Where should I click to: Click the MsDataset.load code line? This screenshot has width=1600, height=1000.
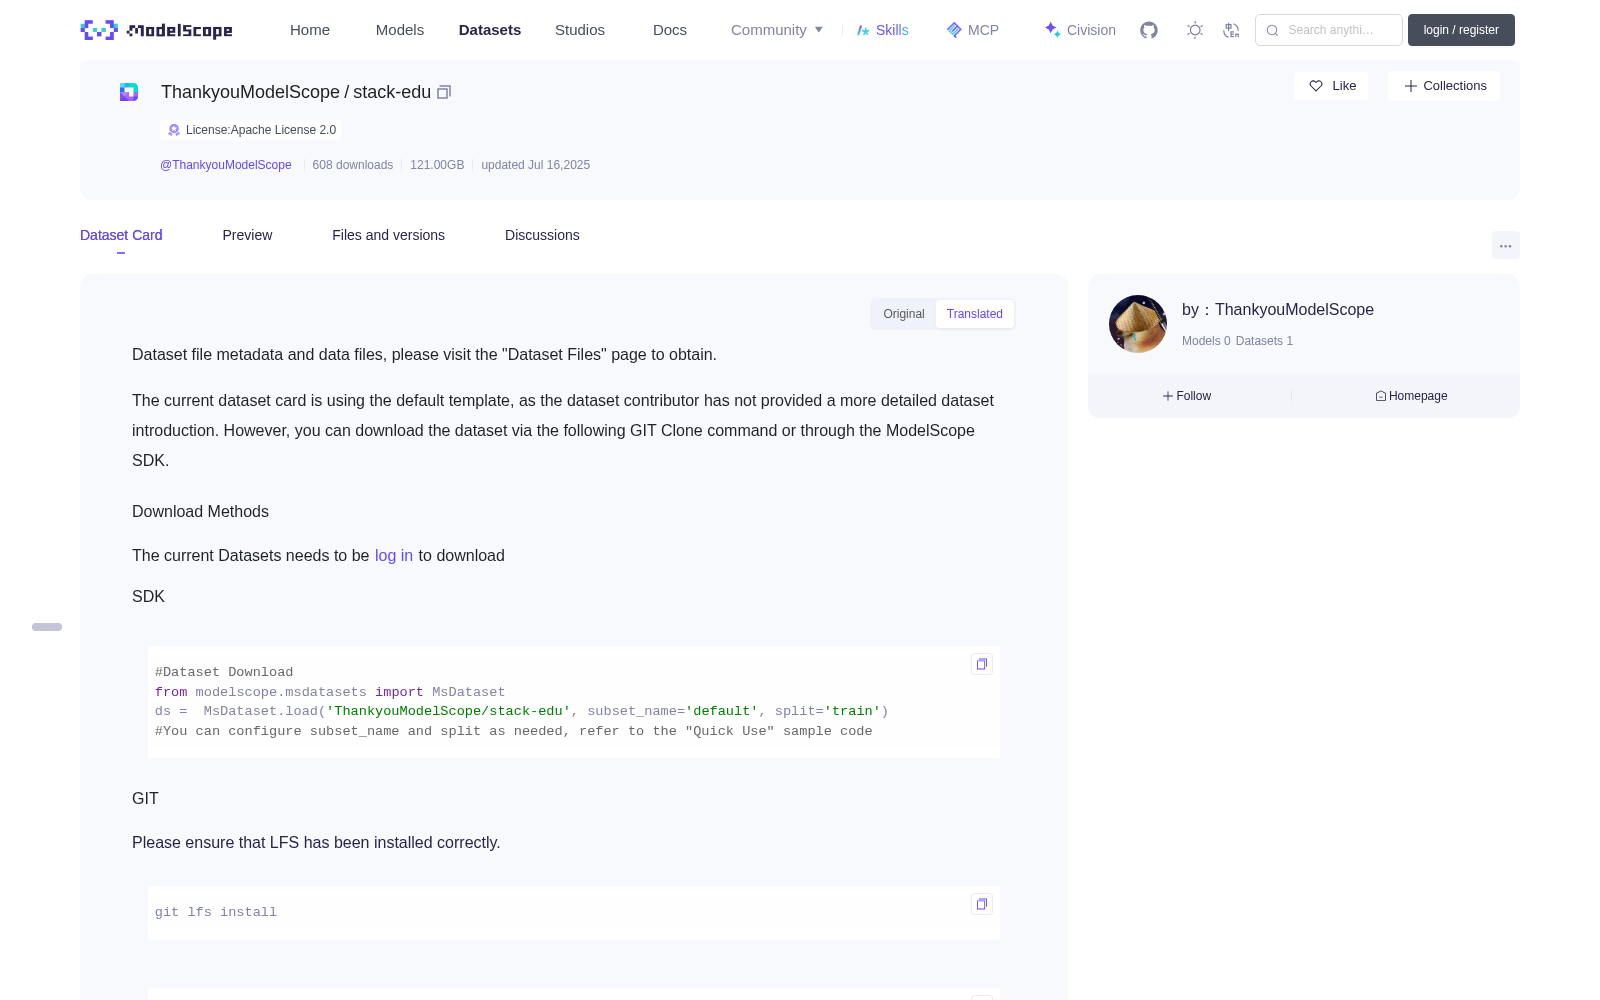tap(522, 711)
